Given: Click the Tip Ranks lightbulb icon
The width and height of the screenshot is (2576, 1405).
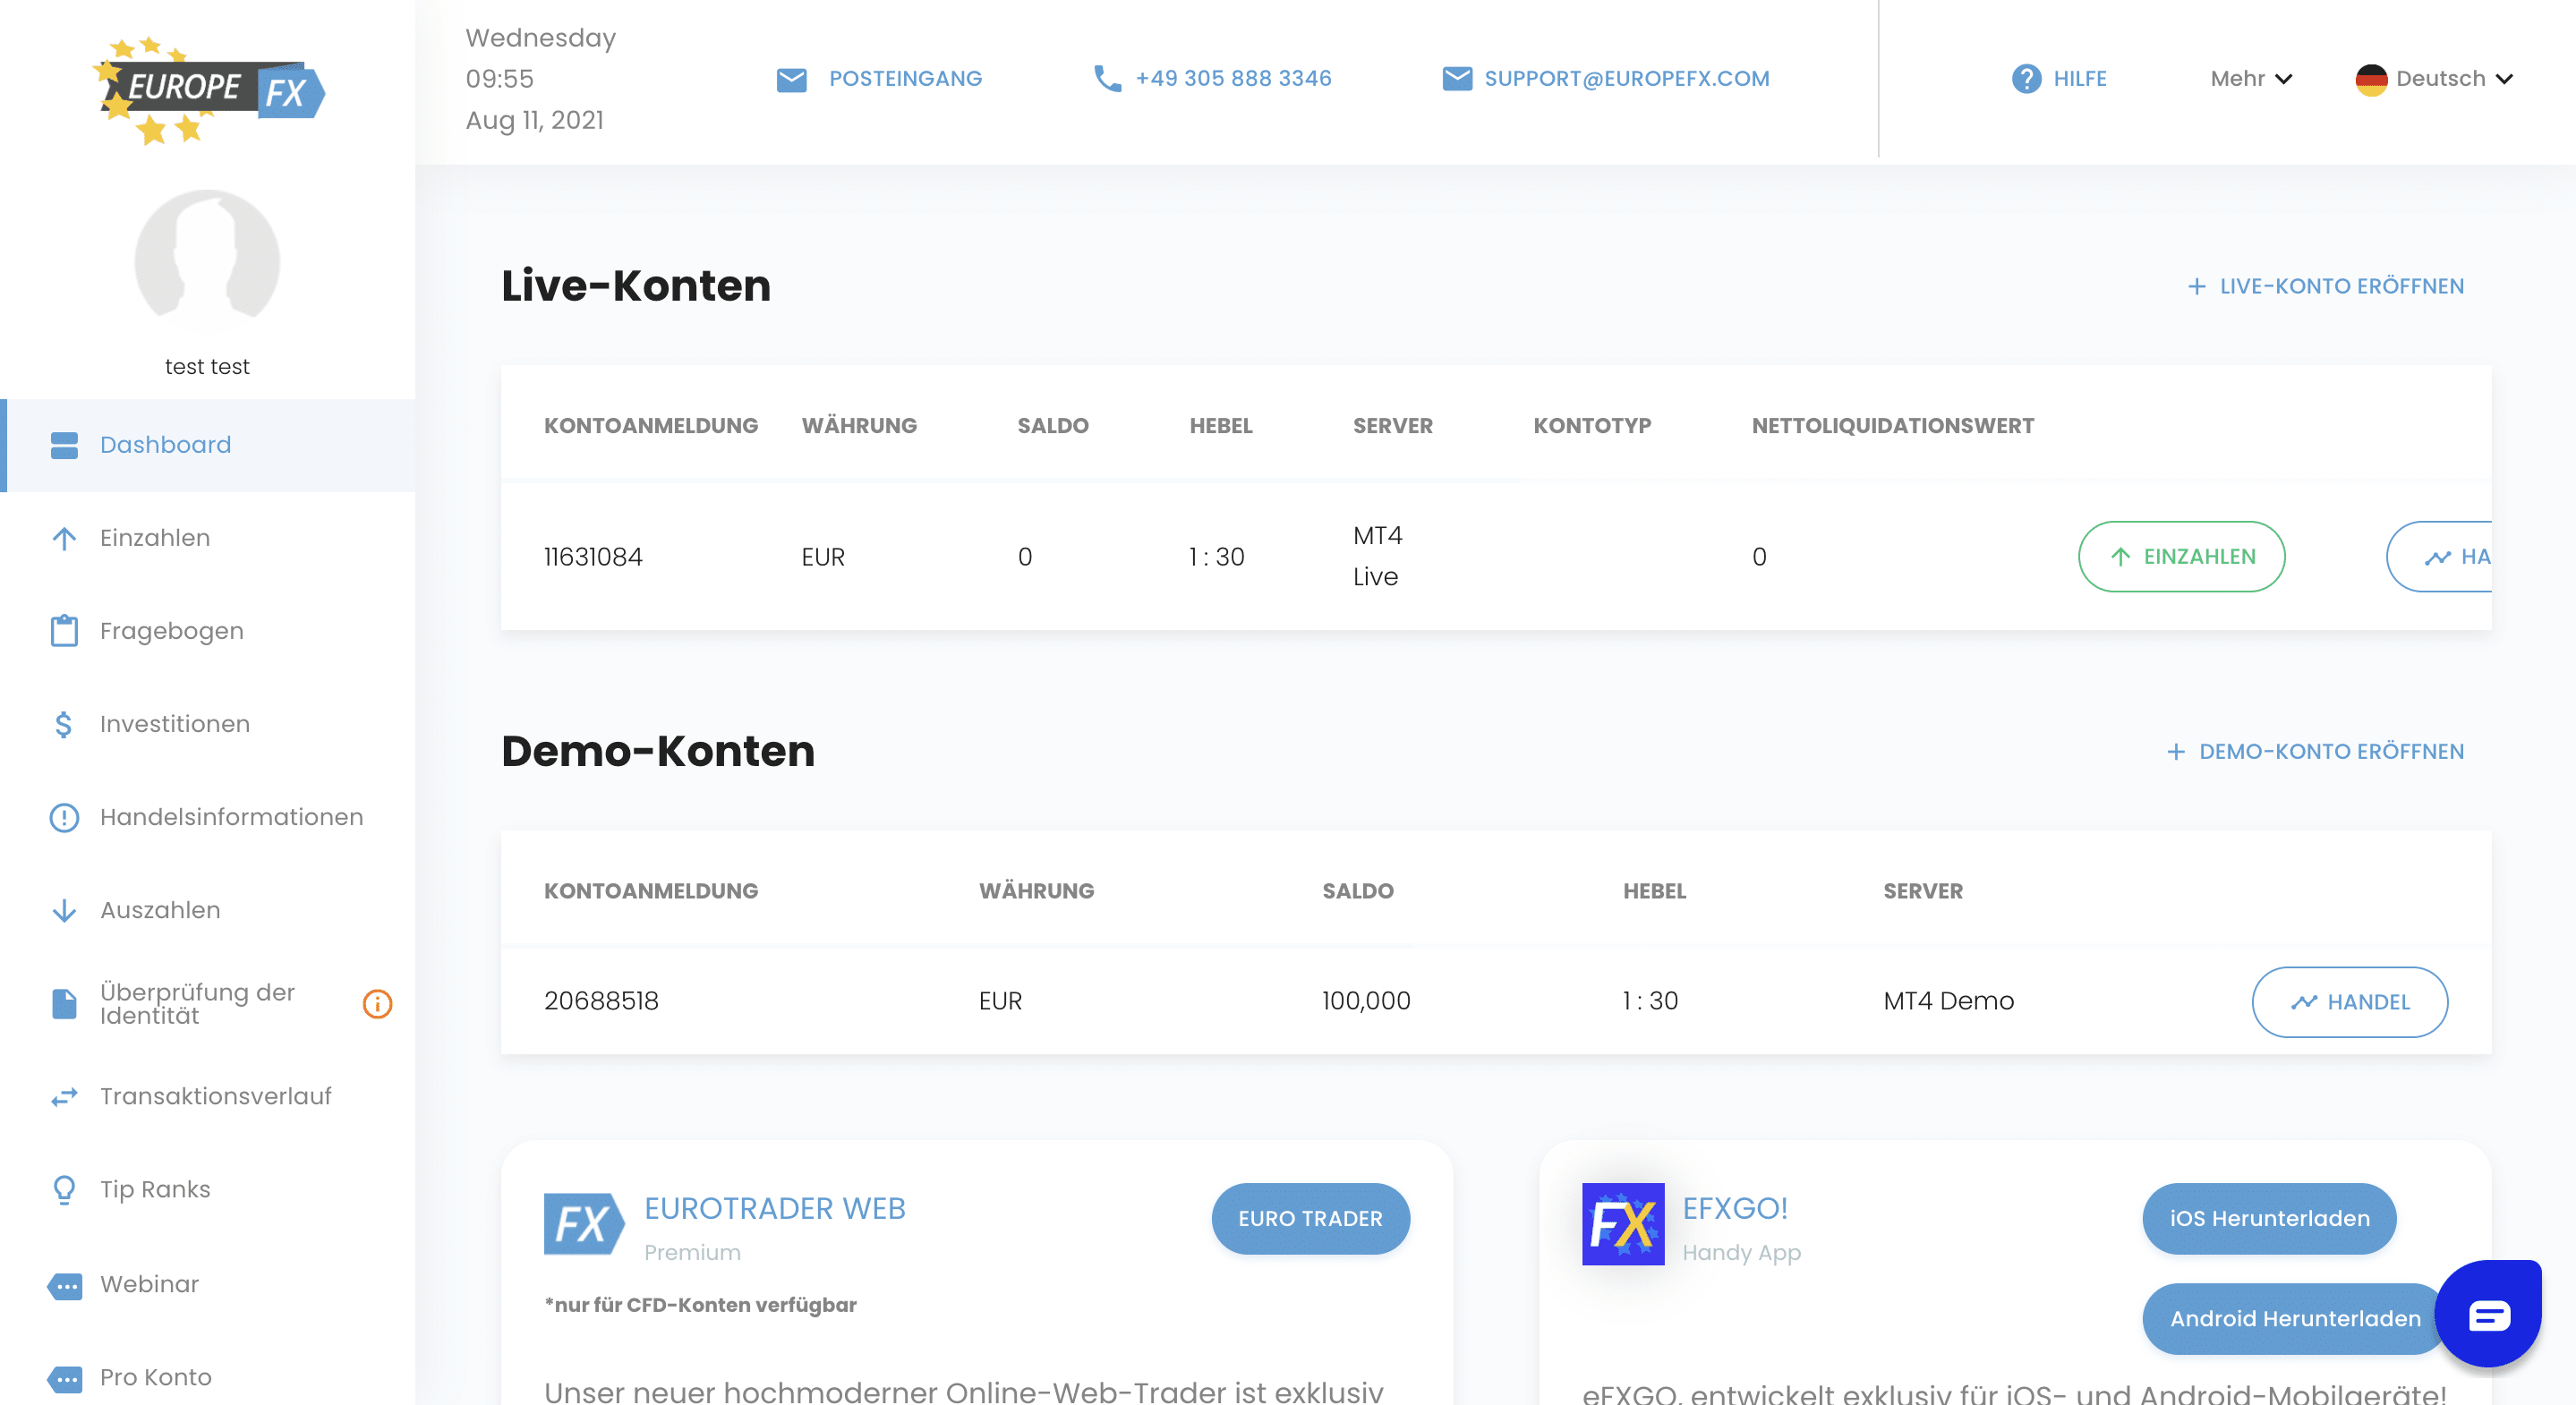Looking at the screenshot, I should click(64, 1190).
